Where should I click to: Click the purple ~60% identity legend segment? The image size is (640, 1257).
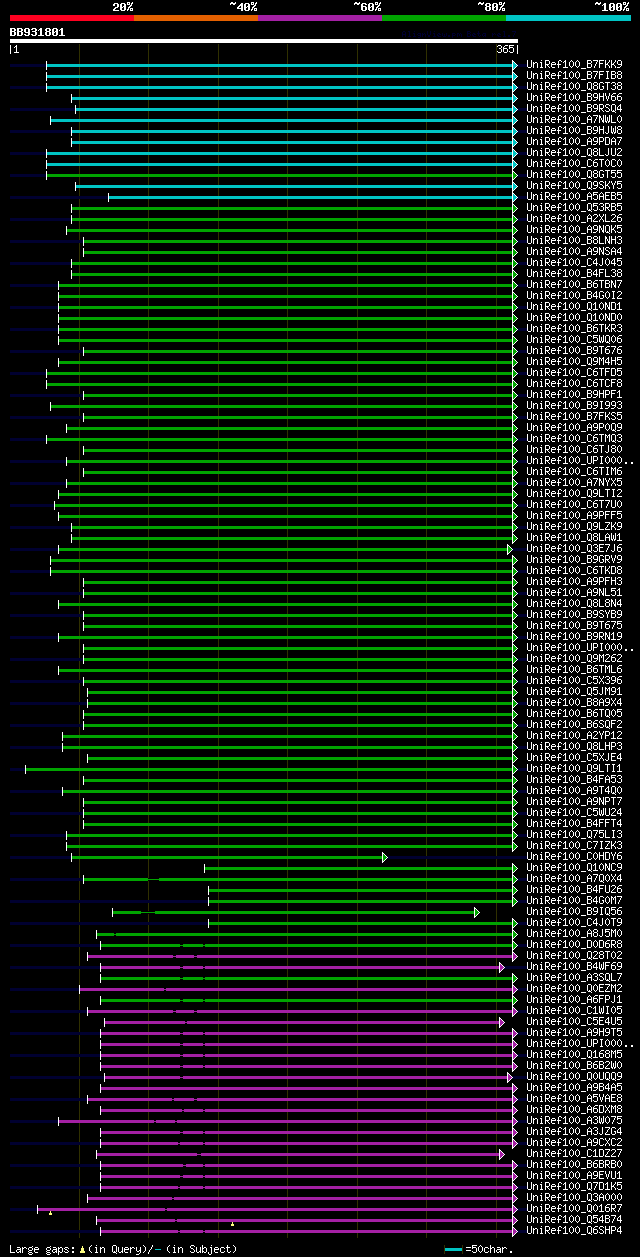[320, 17]
